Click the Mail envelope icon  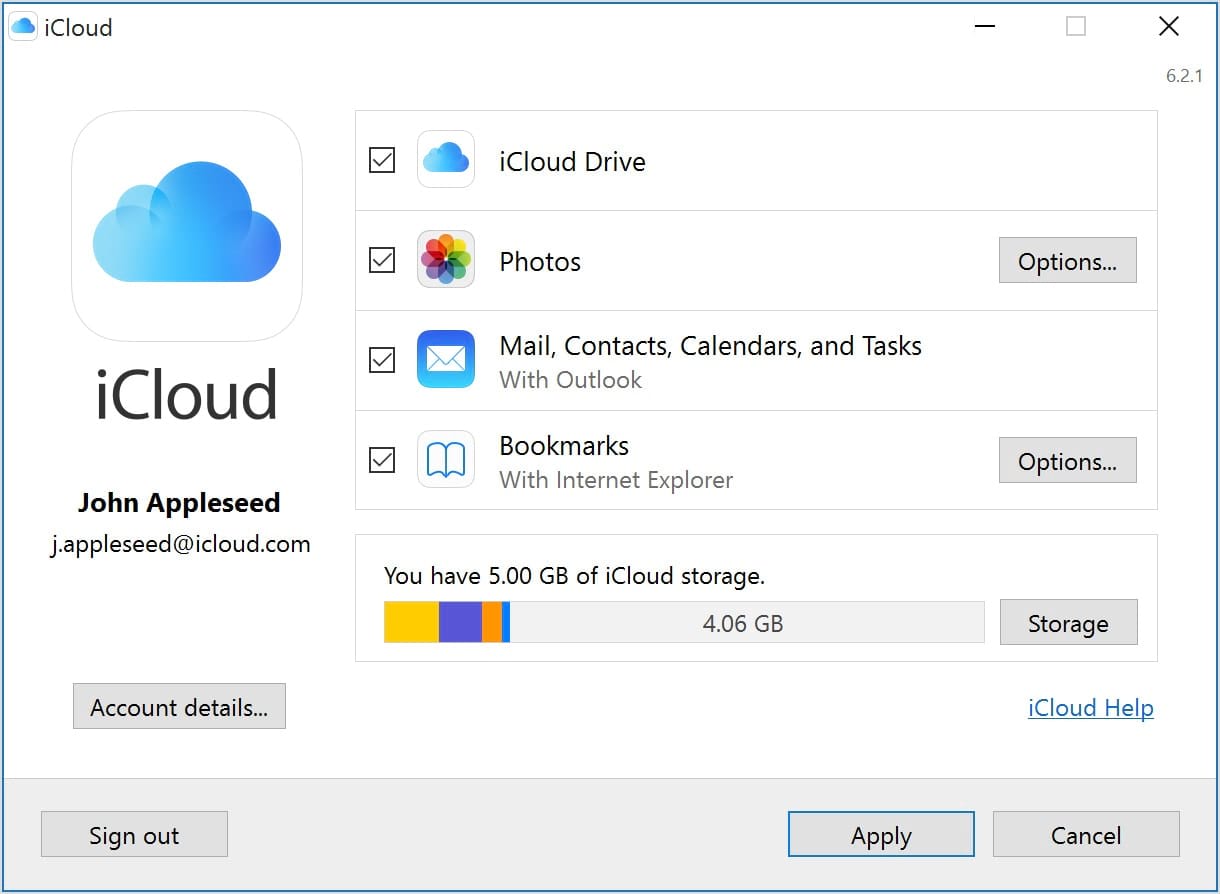pos(444,359)
